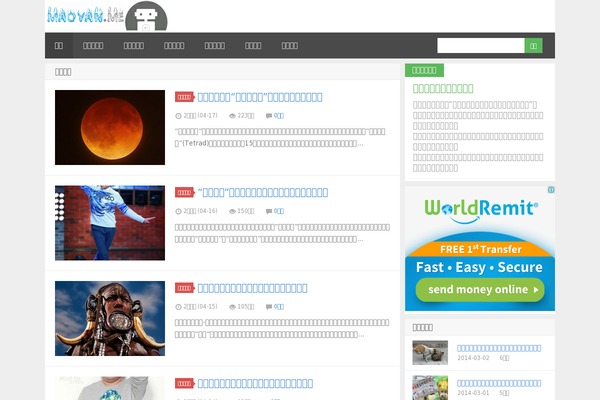Screen dimensions: 600x400
Task: Open the dancer on brick wall thumbnail
Action: 110,223
